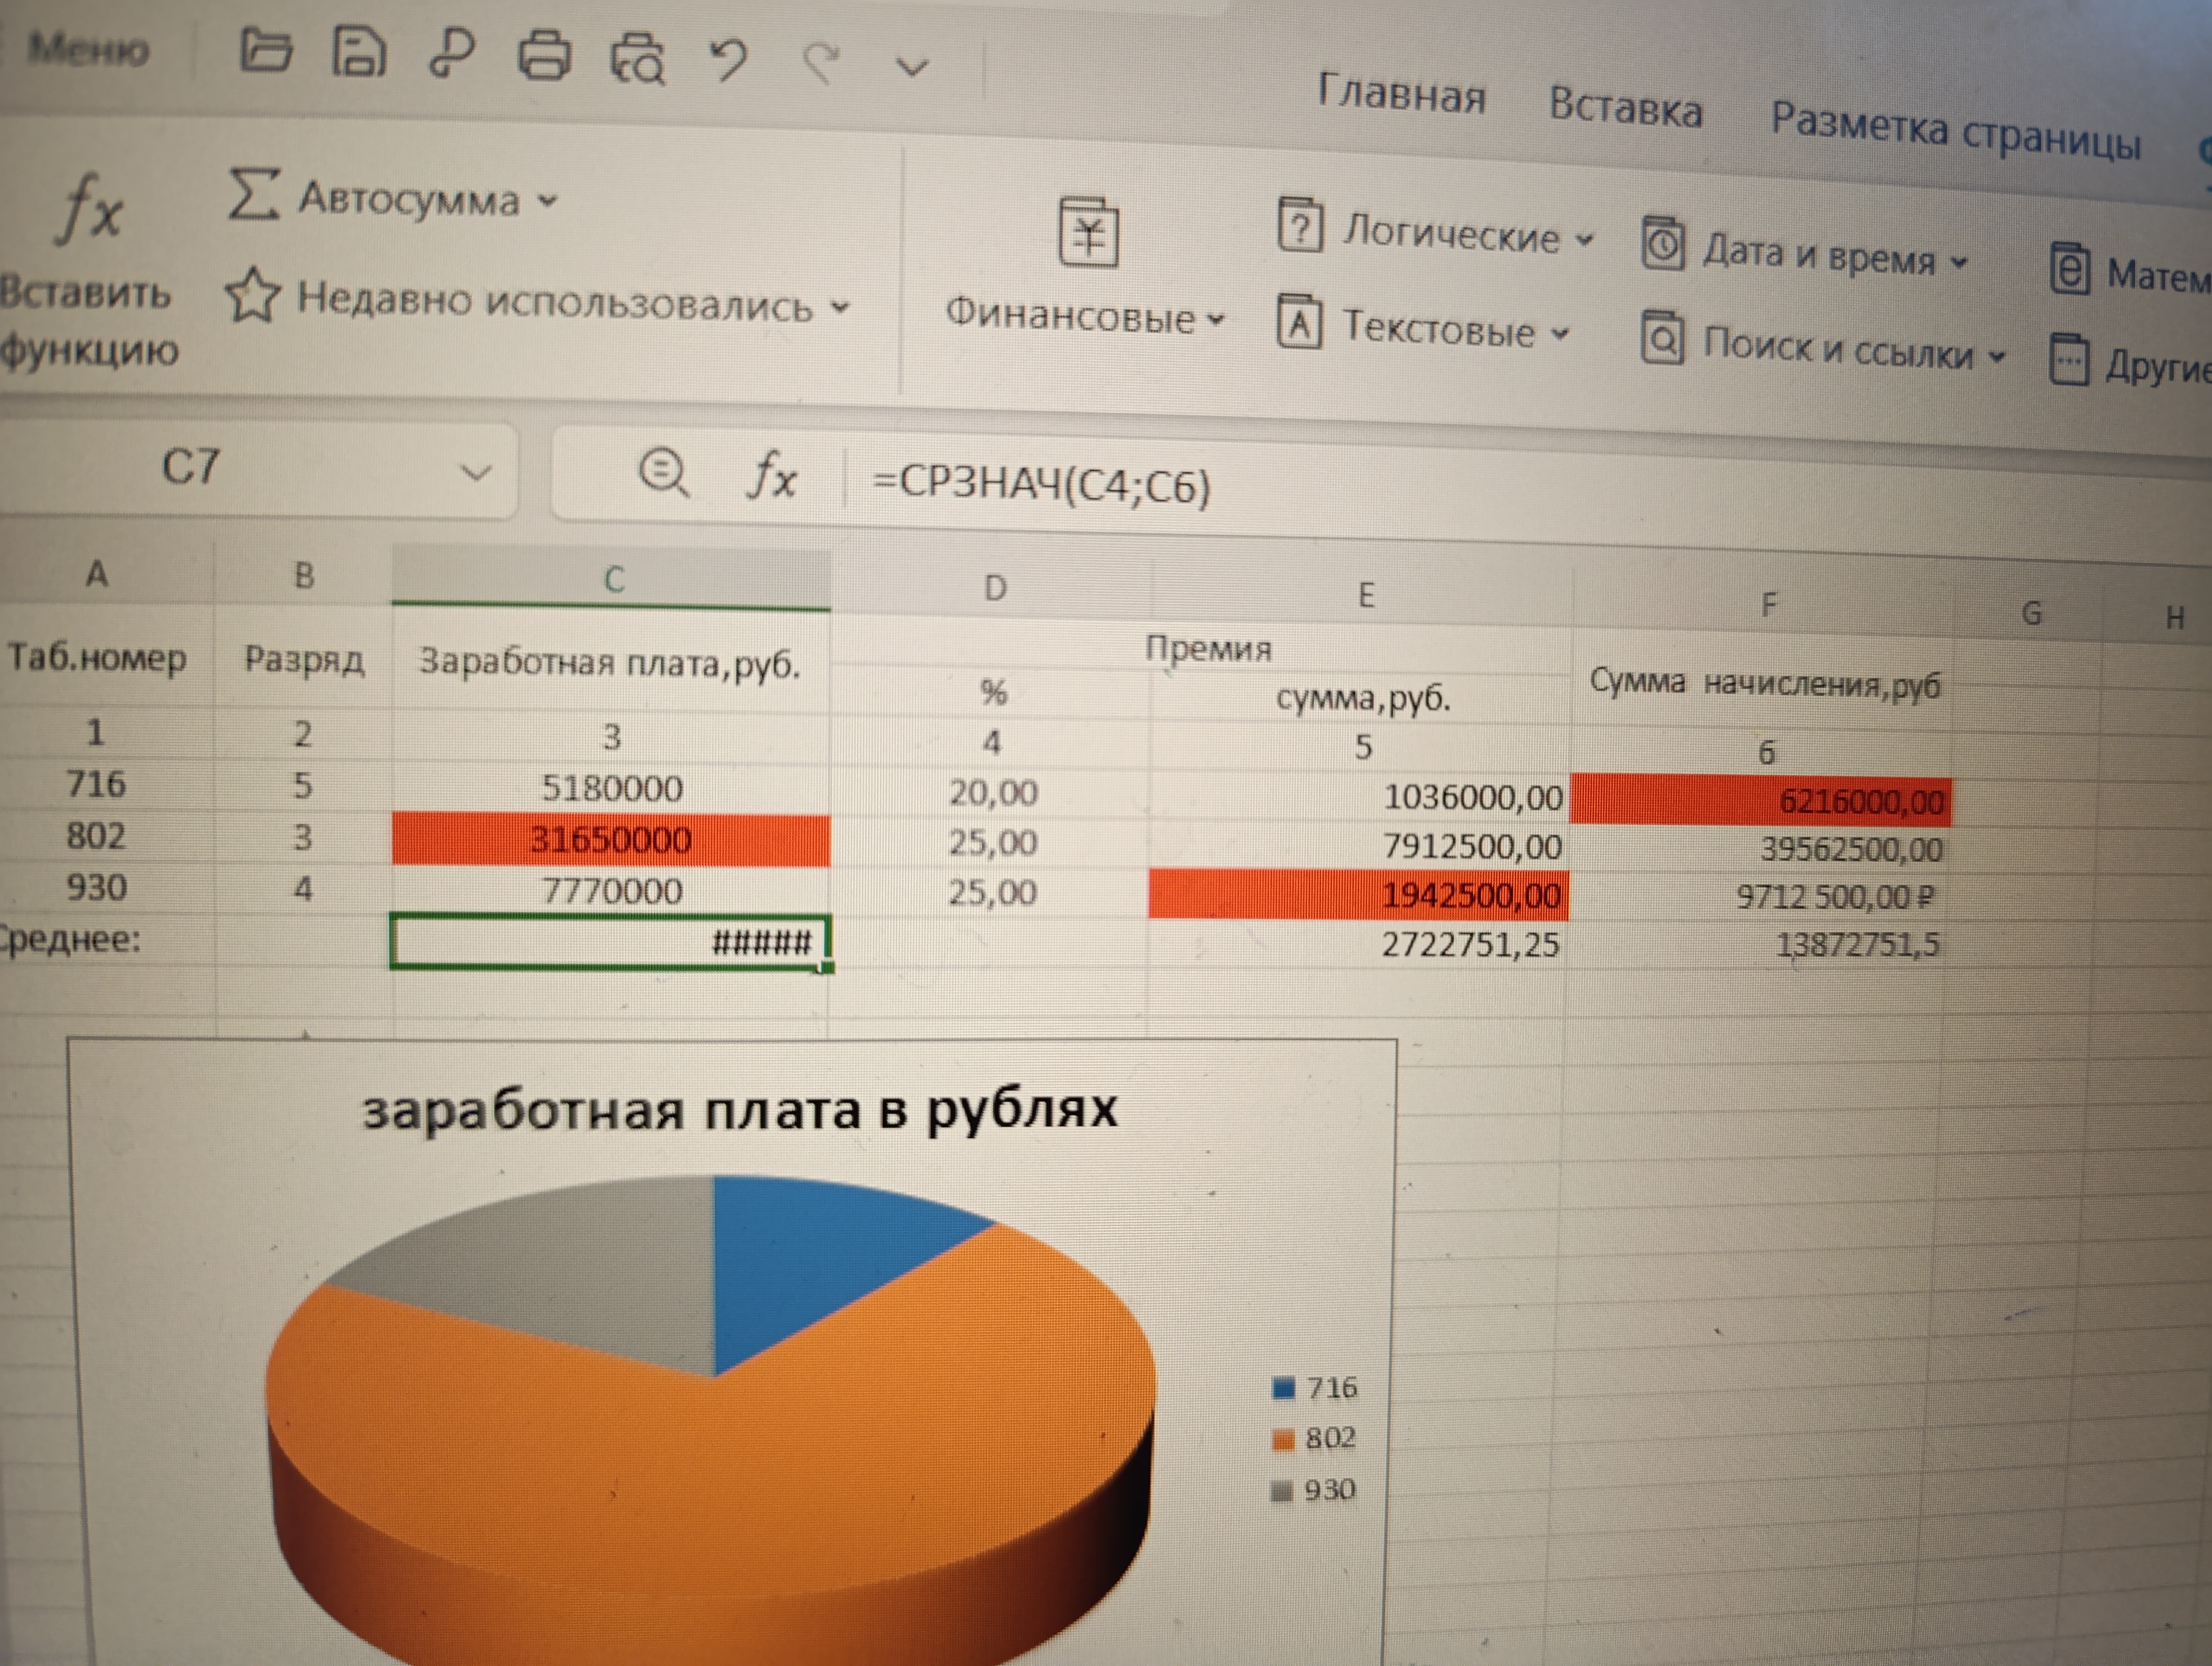
Task: Click the Другие functions icon
Action: click(2069, 360)
